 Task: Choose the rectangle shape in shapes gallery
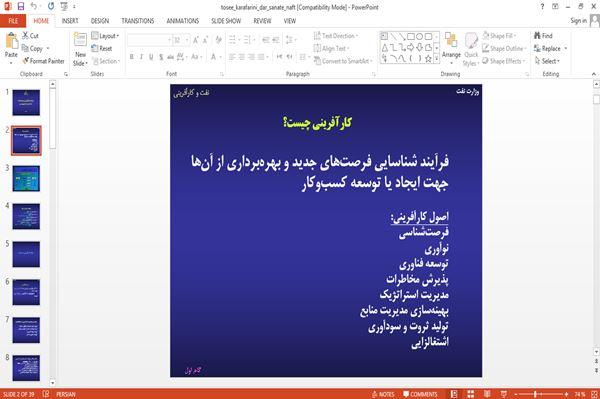coord(411,37)
